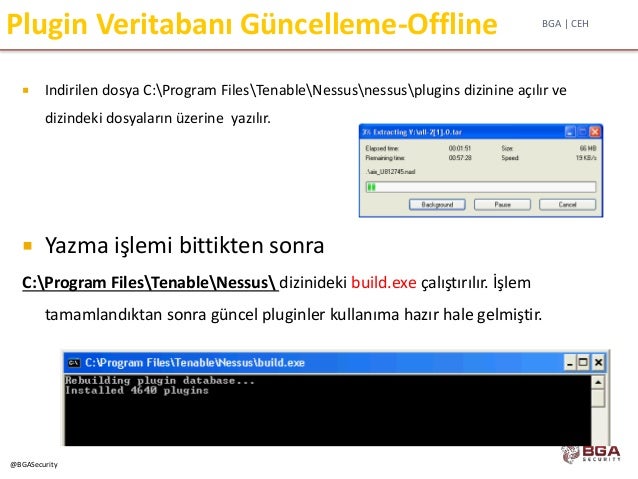Maximize the build.exe console window

583,362
